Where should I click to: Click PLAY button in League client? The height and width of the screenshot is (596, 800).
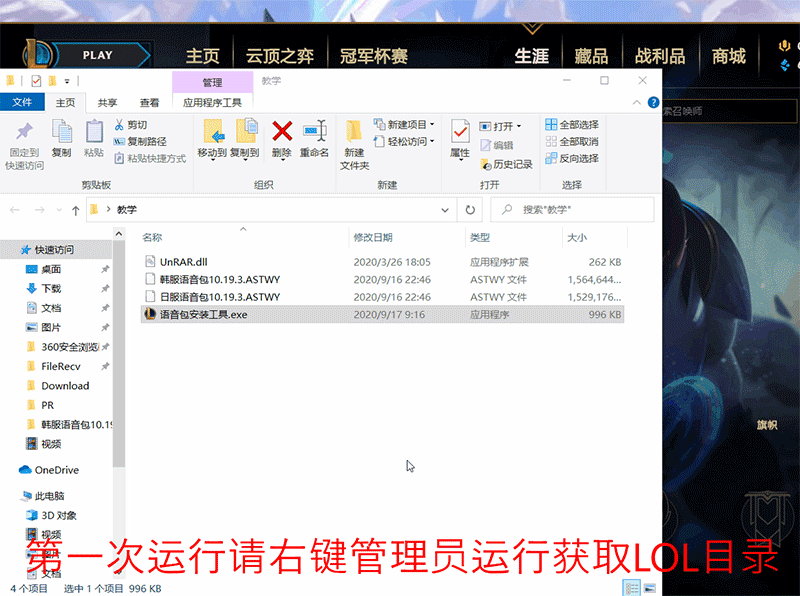[x=97, y=55]
